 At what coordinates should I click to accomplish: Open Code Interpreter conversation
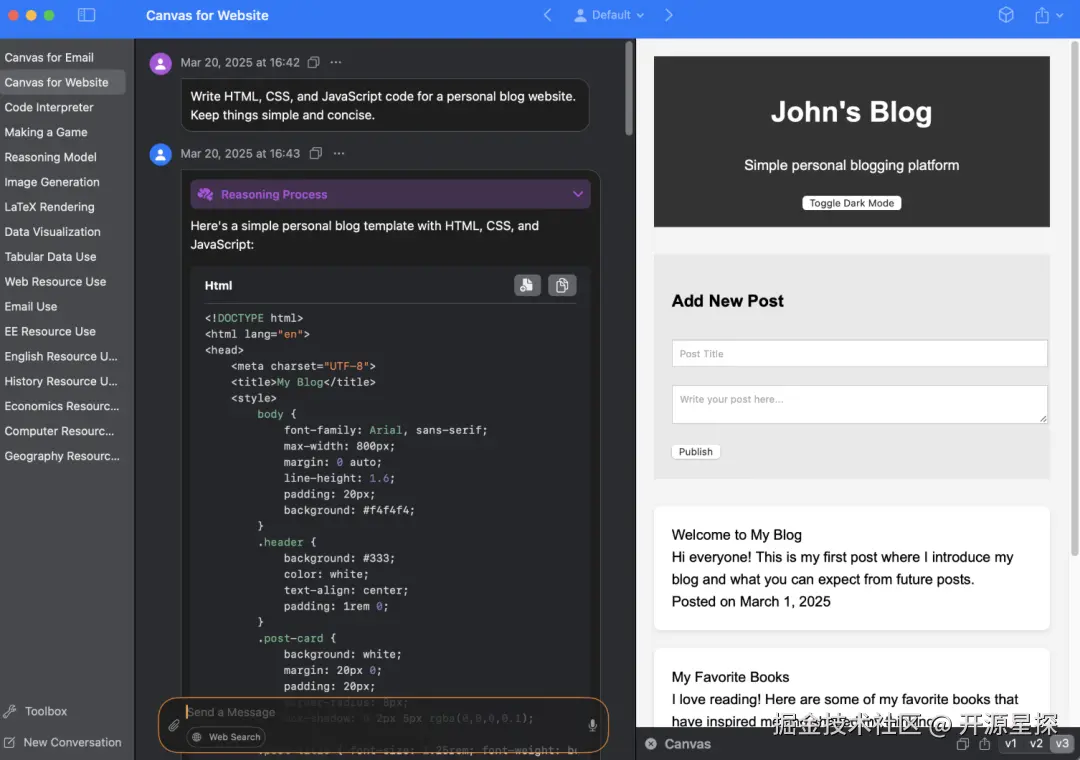[63, 107]
